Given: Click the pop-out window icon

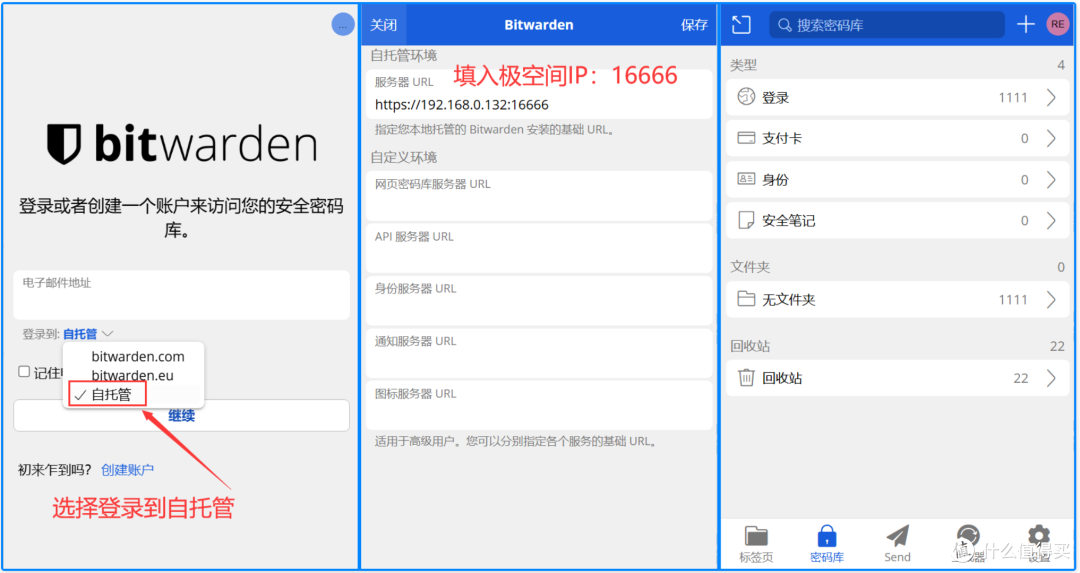Looking at the screenshot, I should 741,25.
